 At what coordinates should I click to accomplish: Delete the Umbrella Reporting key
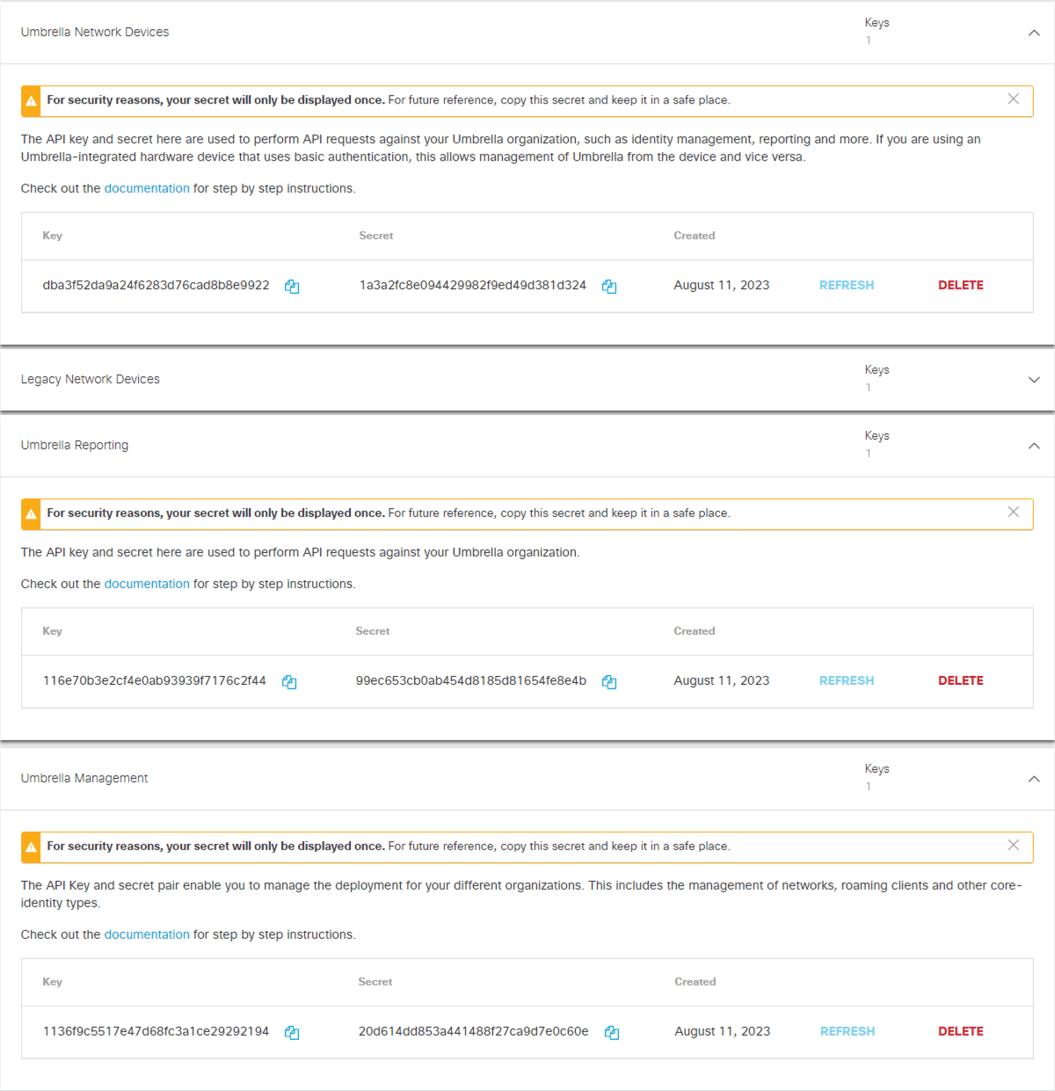pyautogui.click(x=960, y=680)
